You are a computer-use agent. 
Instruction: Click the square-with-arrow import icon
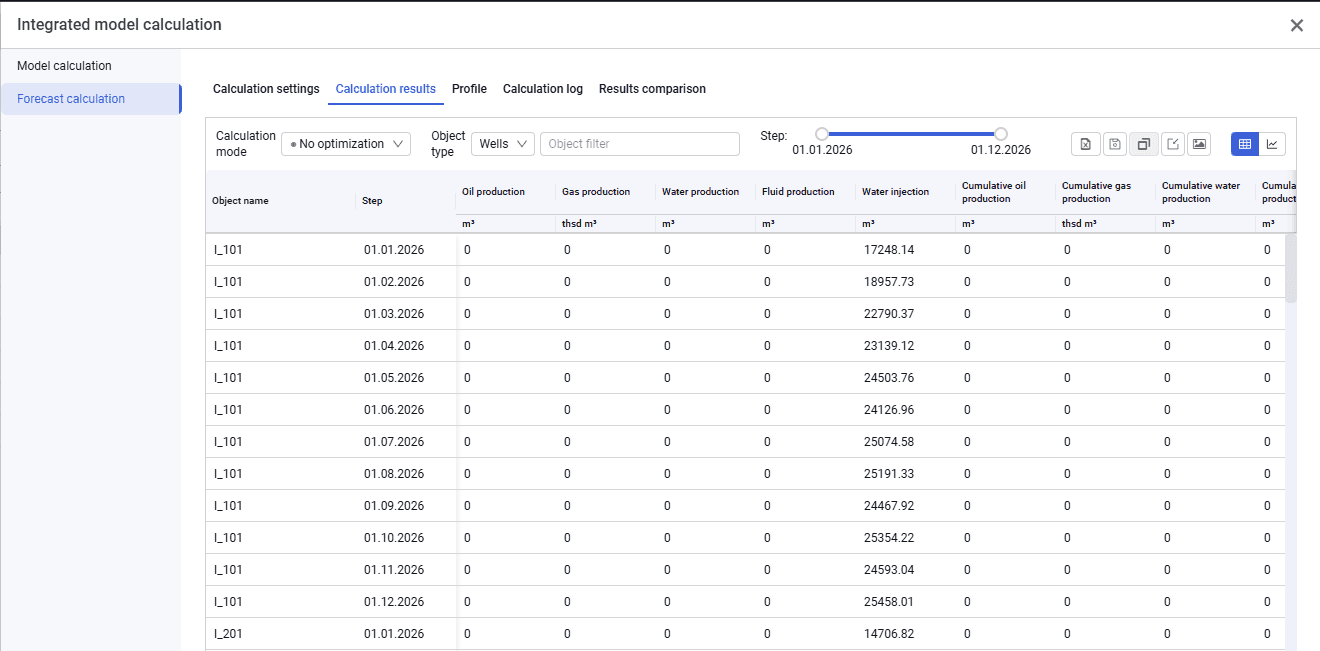pyautogui.click(x=1173, y=144)
